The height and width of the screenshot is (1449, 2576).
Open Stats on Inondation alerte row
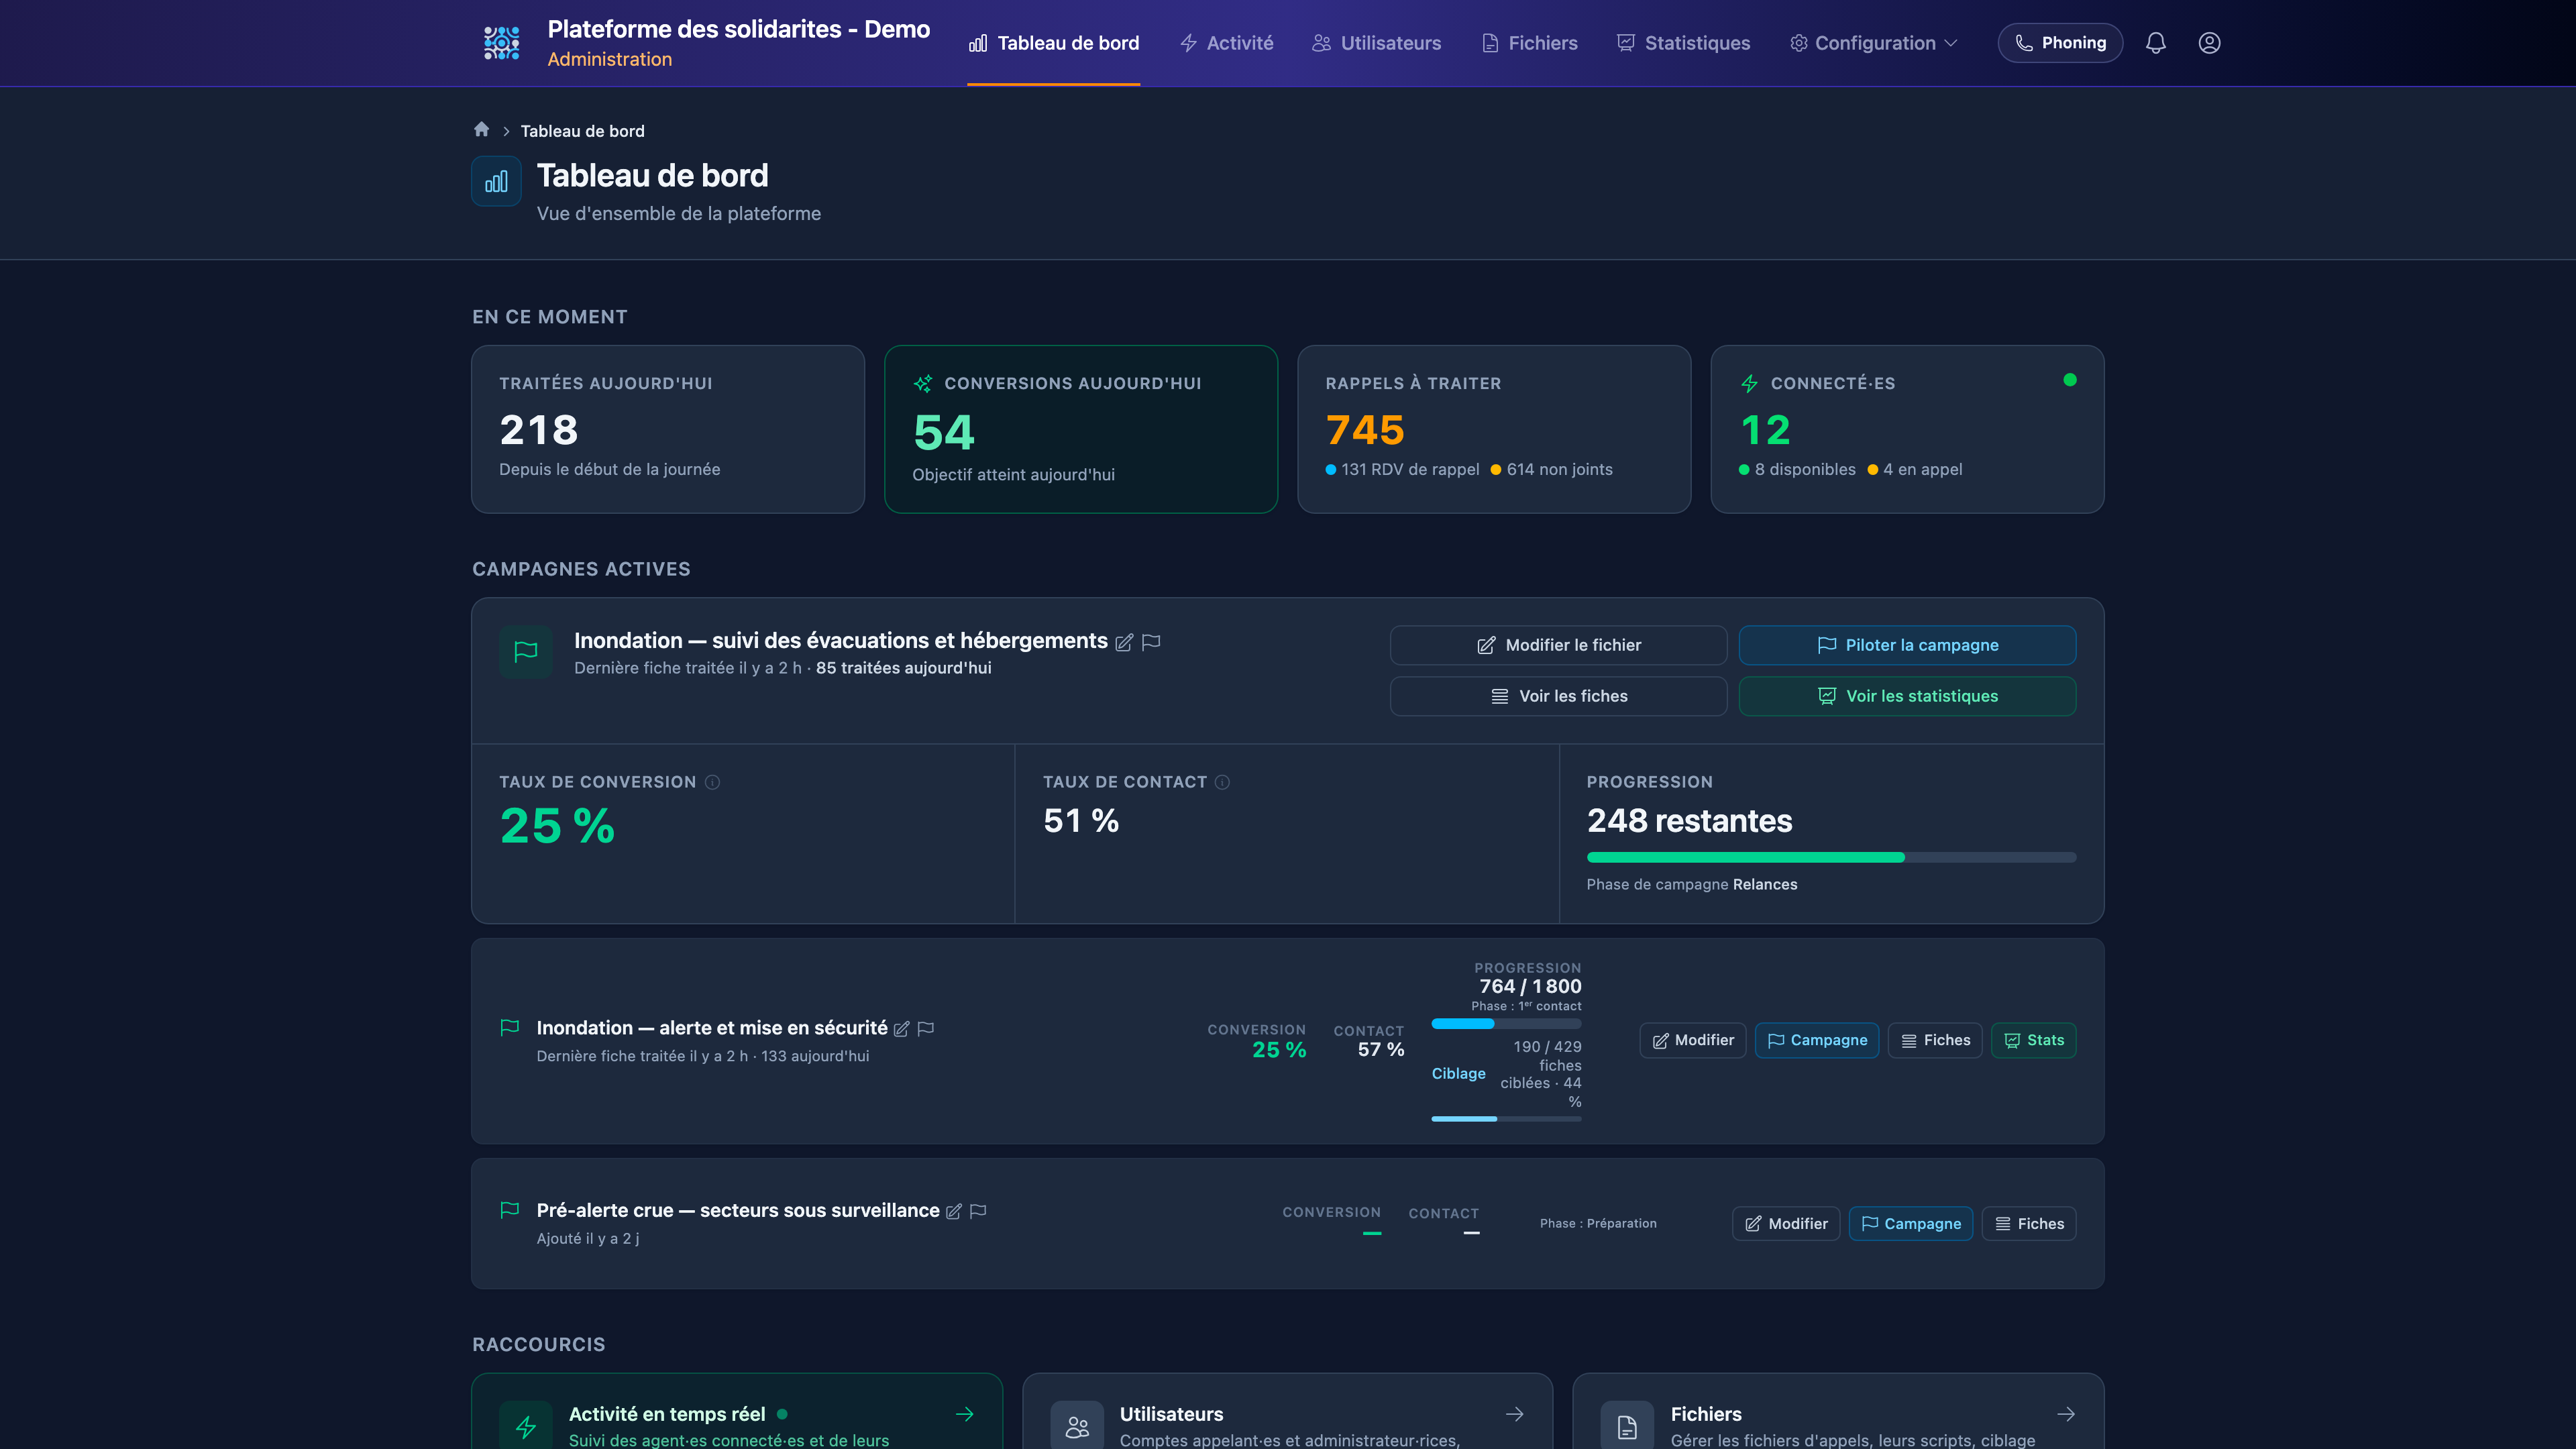pyautogui.click(x=2034, y=1040)
